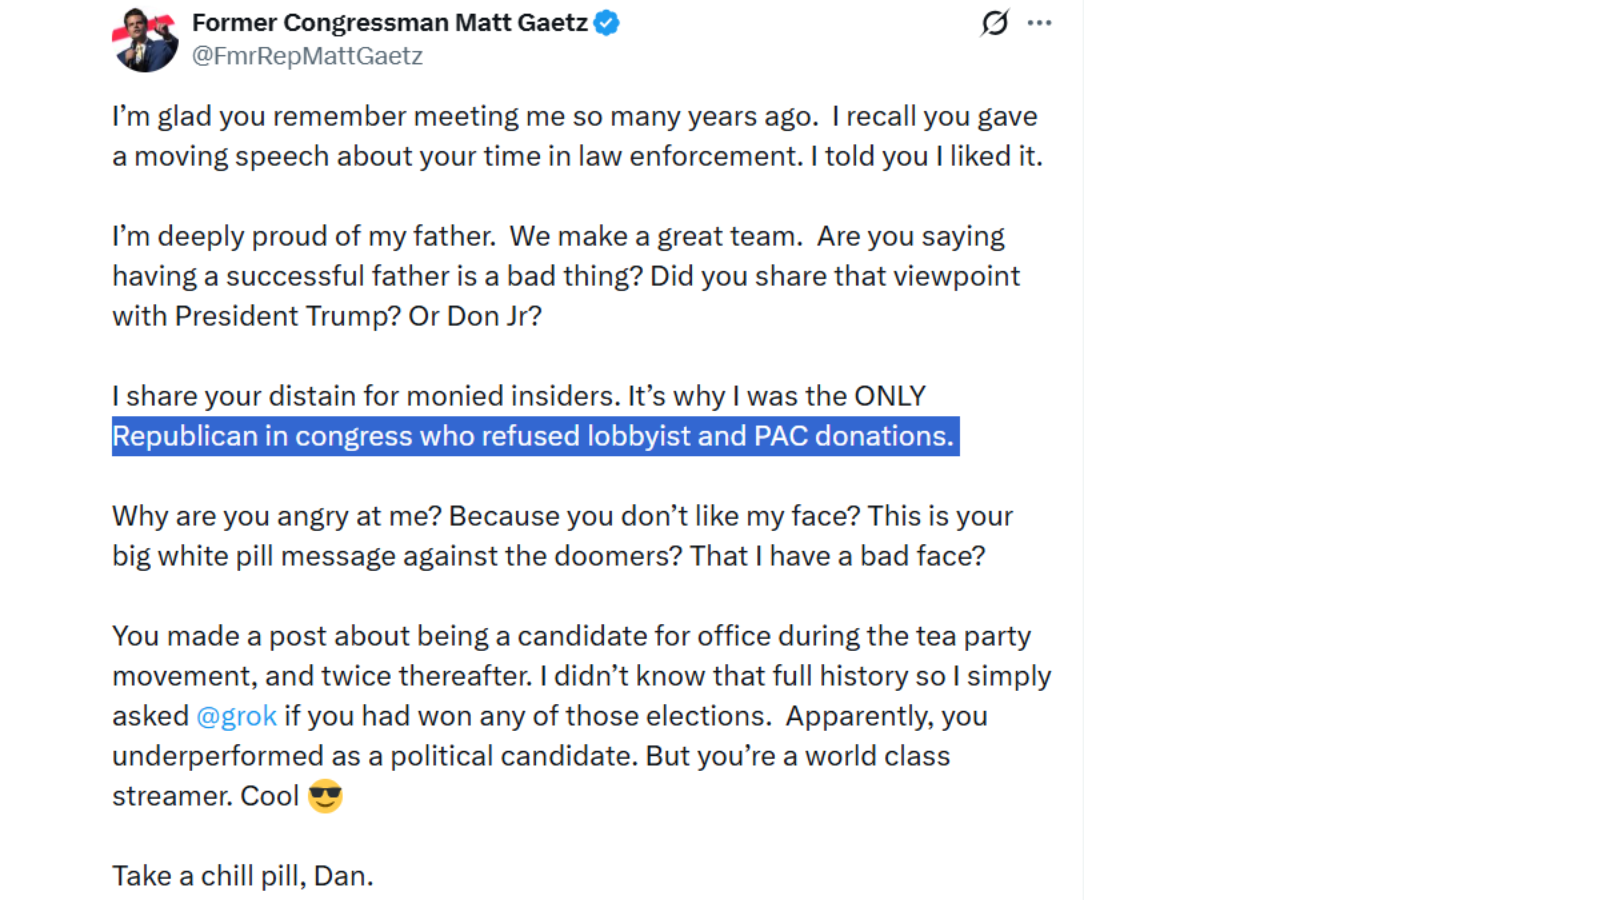The image size is (1600, 900).
Task: Click the "Former Congressman Matt Gaetz" display name
Action: coord(389,22)
